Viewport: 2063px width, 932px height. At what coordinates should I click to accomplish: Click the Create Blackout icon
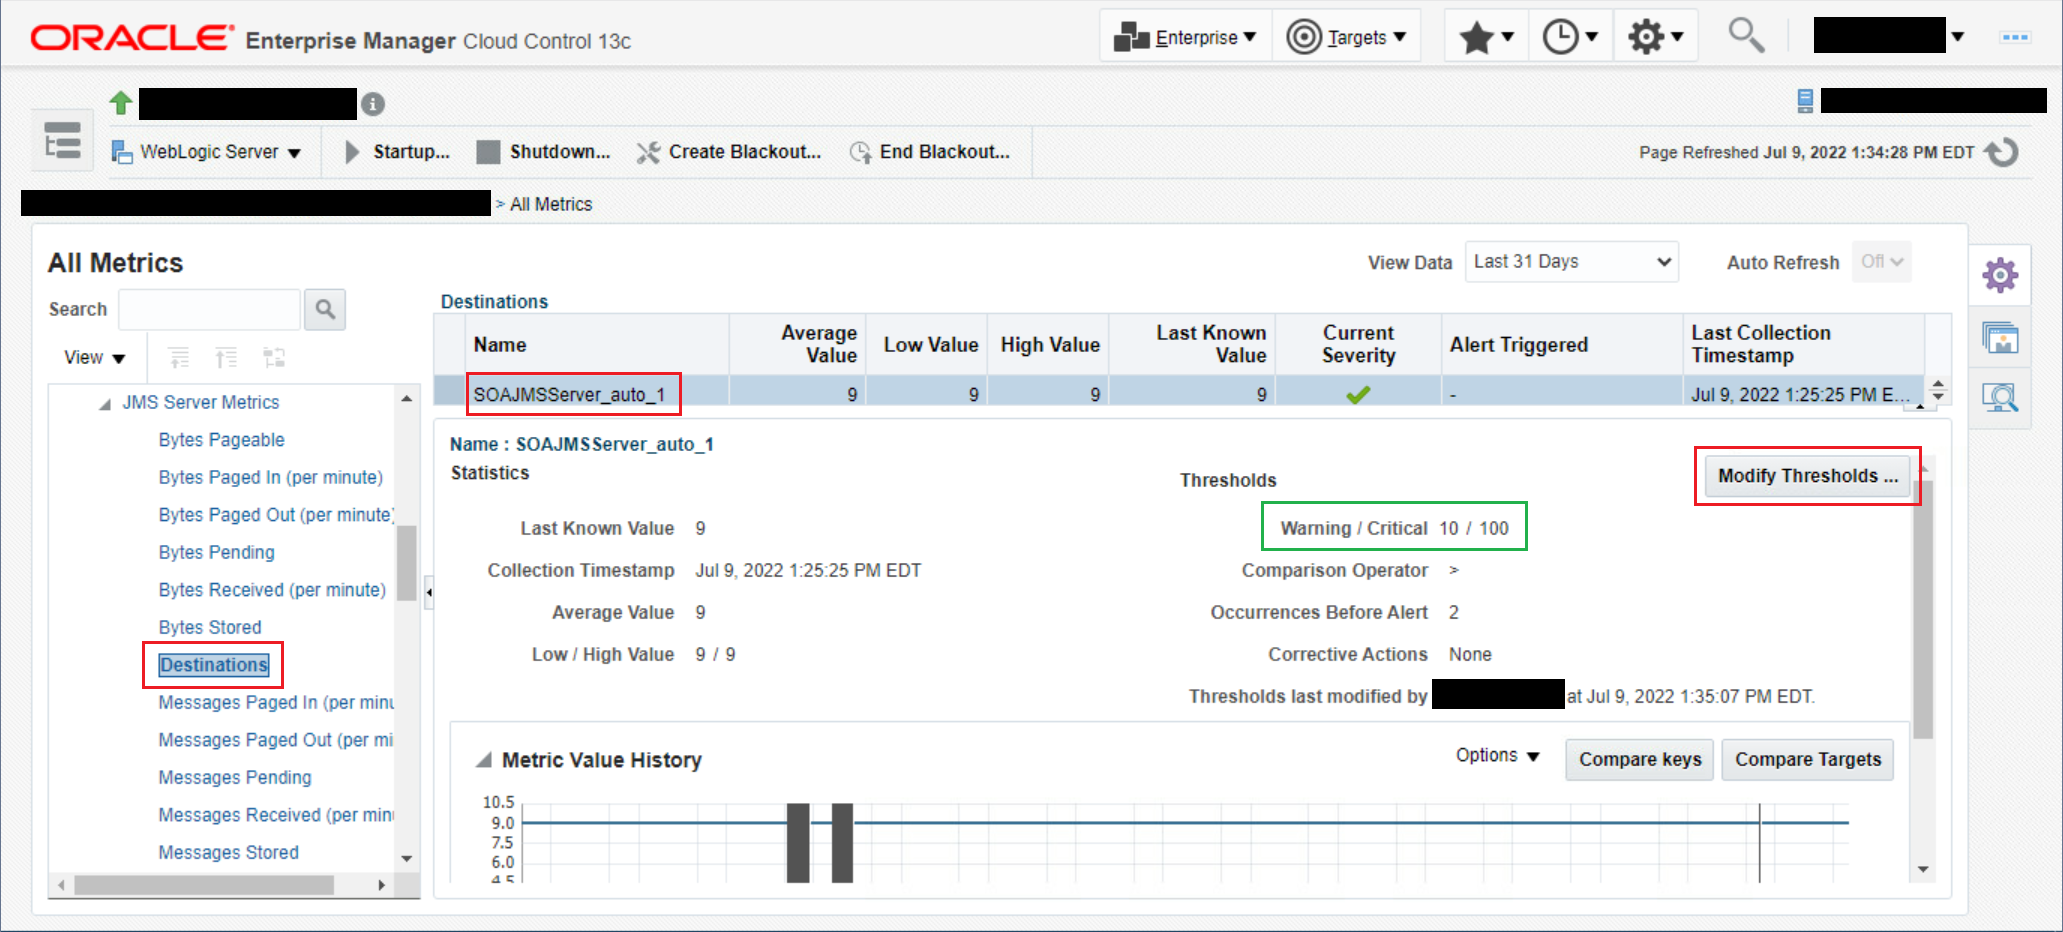pyautogui.click(x=647, y=151)
